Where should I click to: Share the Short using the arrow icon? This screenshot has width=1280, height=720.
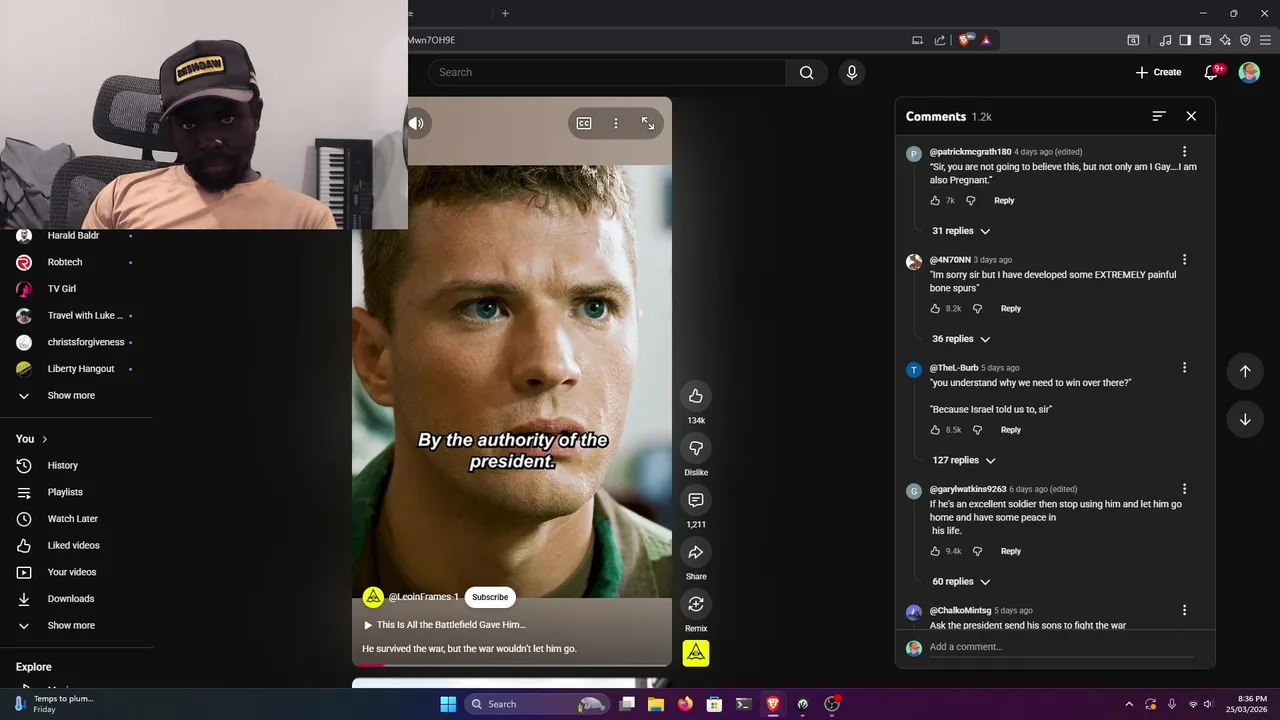696,552
